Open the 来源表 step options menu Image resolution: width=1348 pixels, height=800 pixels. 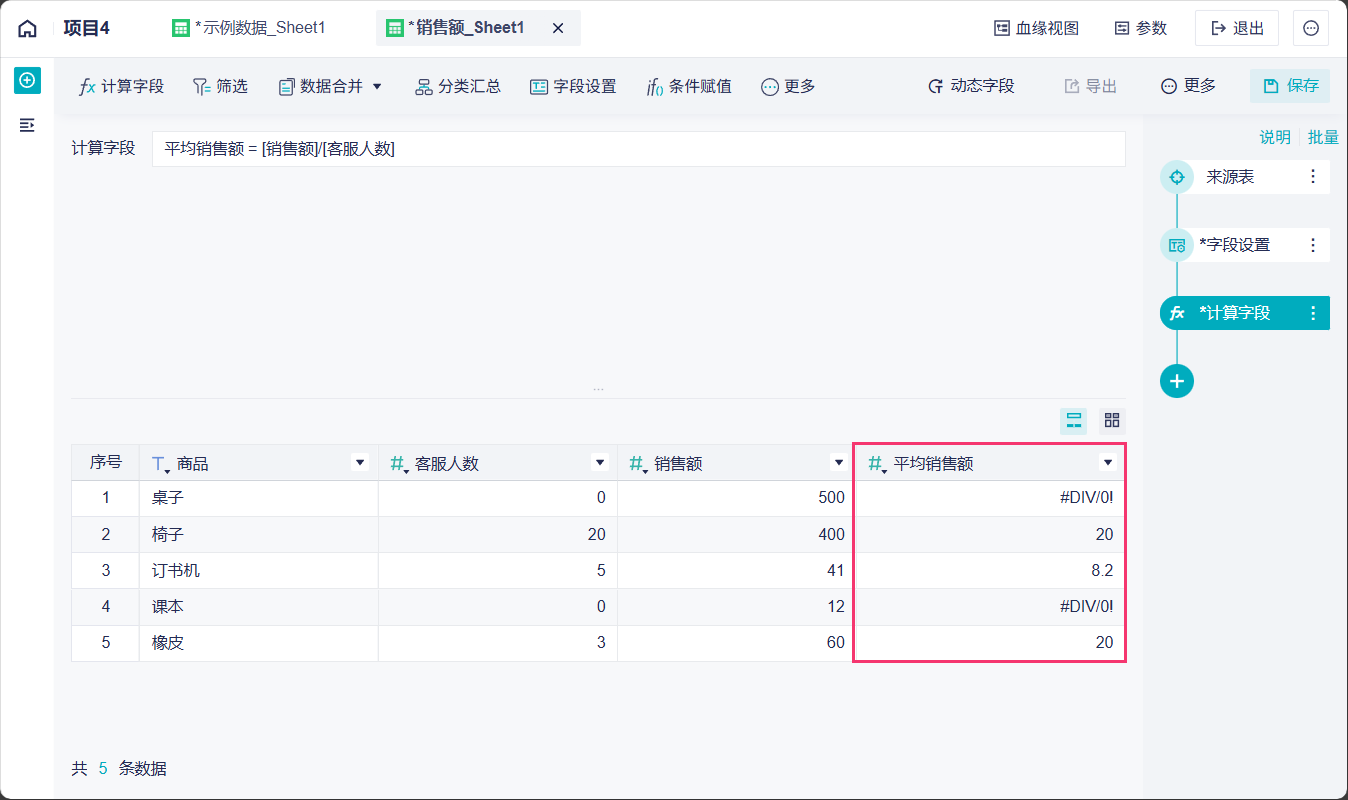point(1313,177)
